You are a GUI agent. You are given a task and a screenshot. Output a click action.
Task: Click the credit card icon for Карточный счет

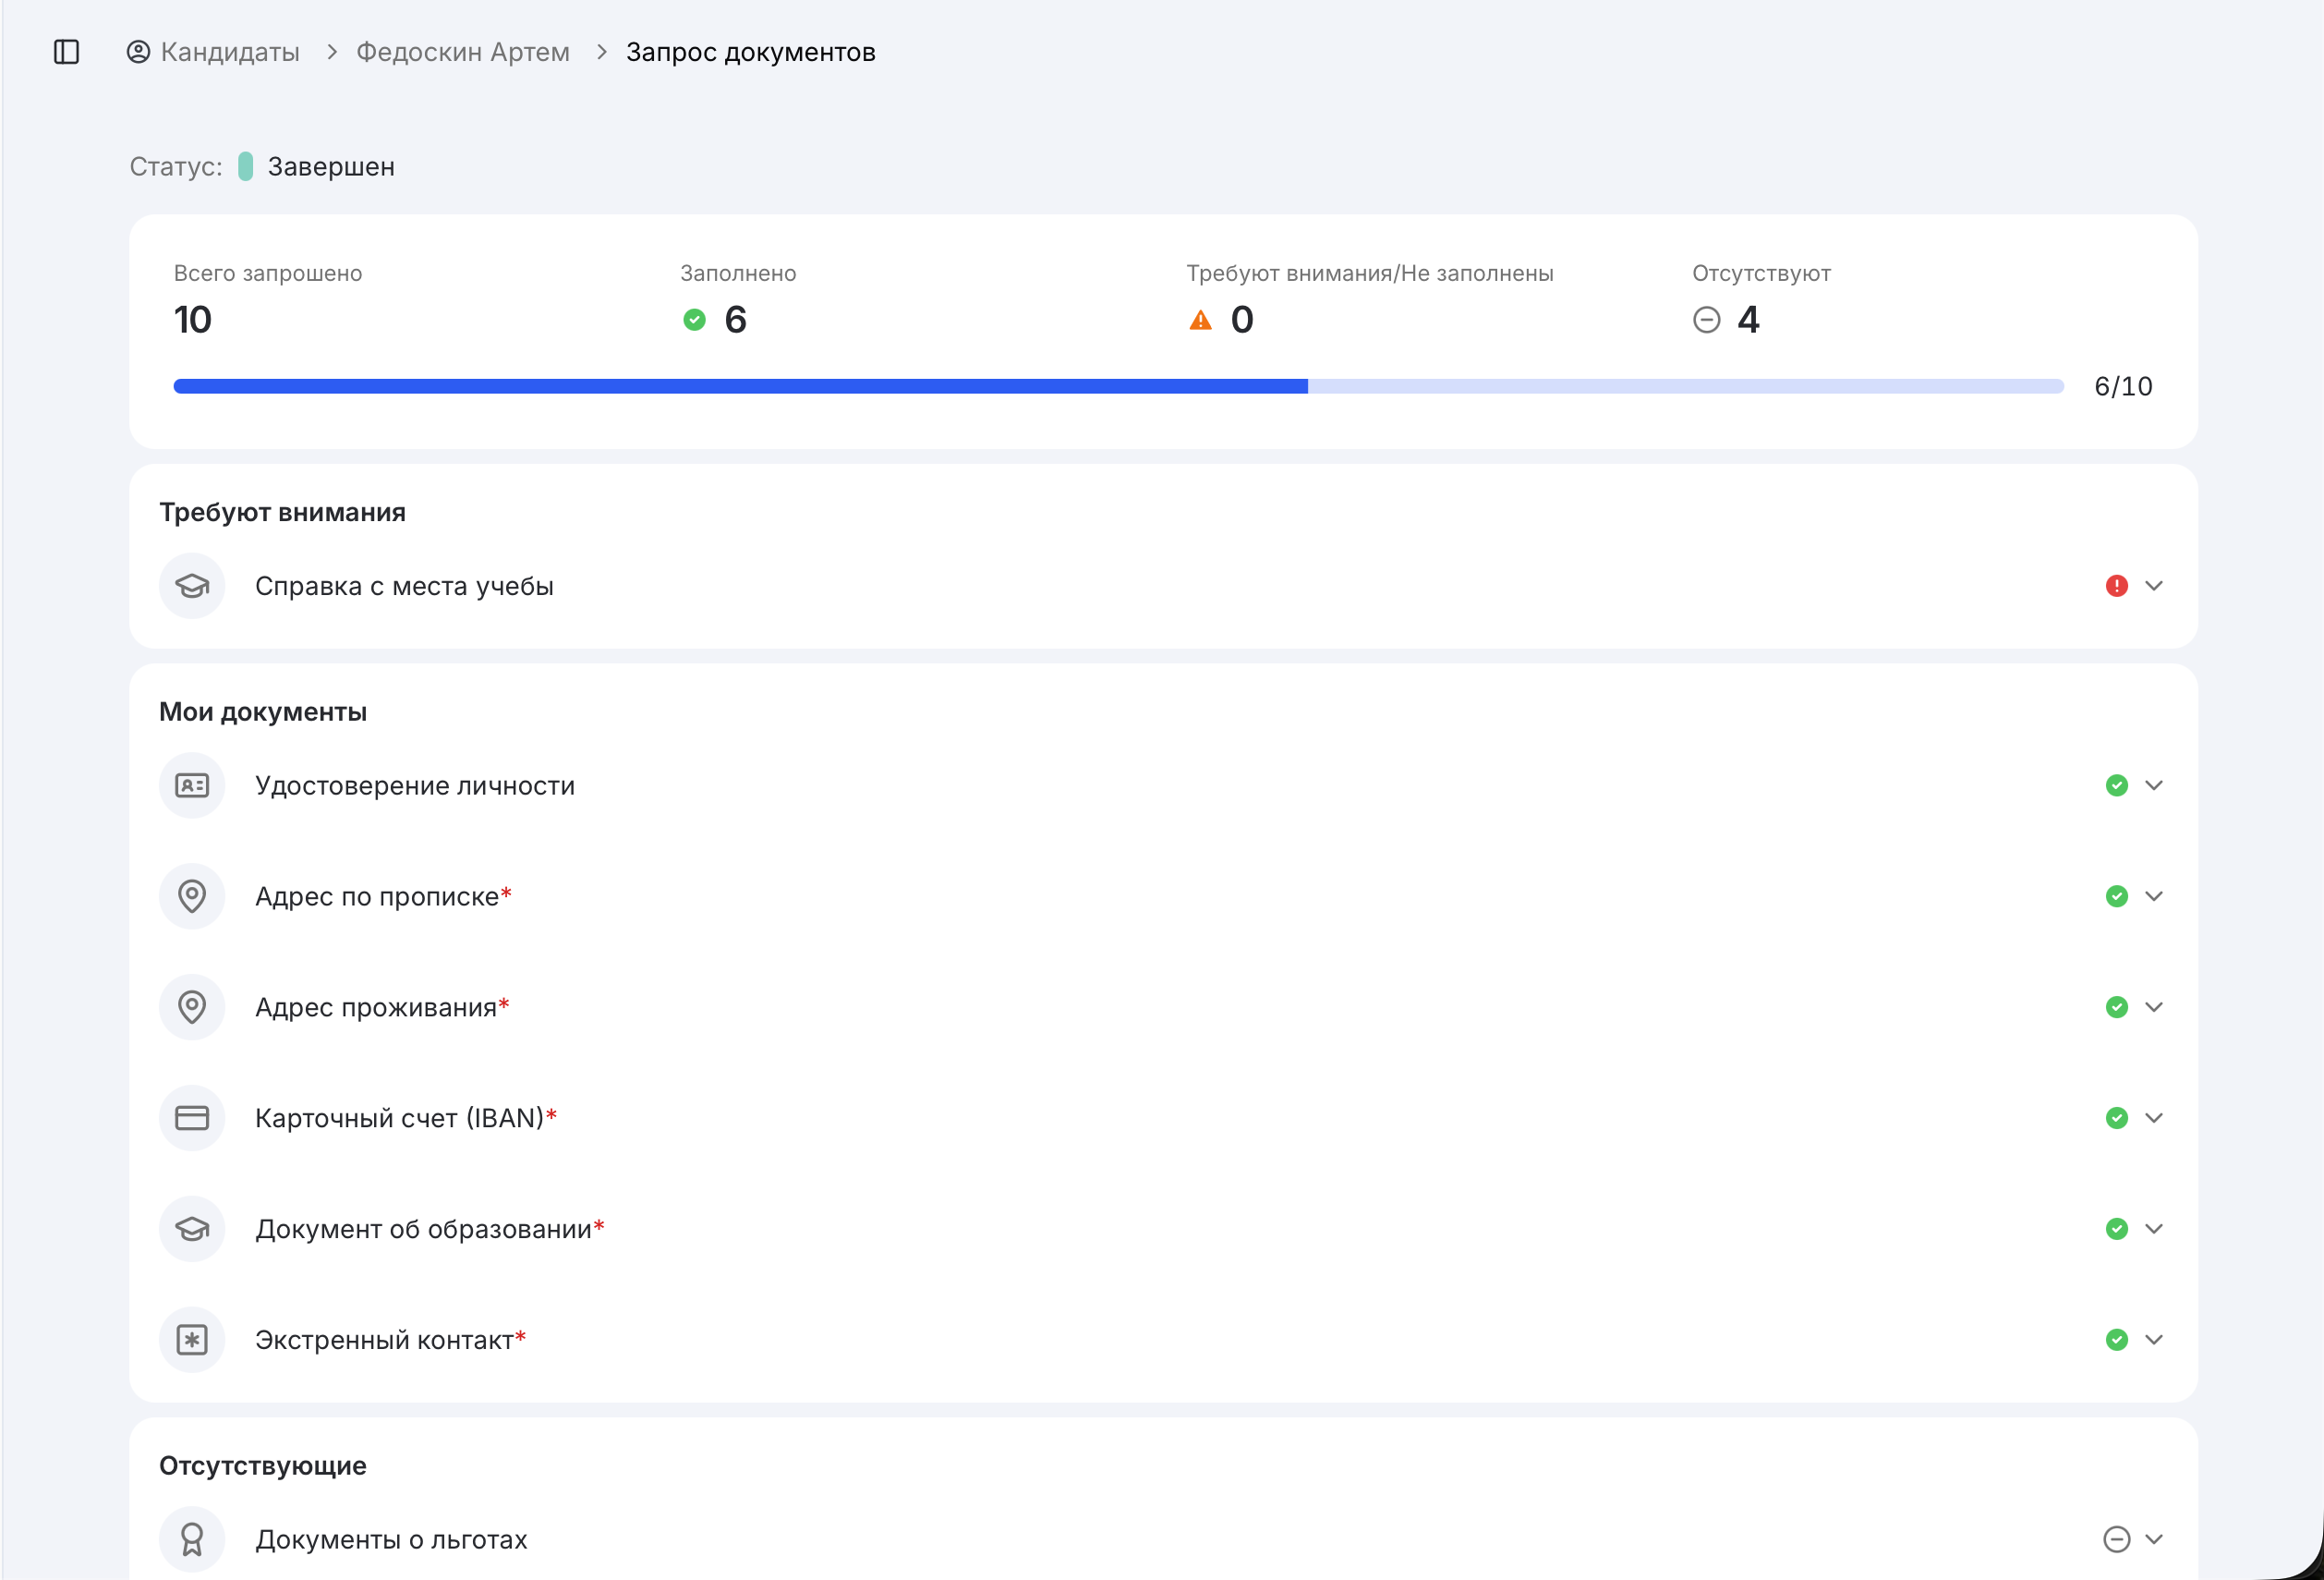[x=192, y=1118]
